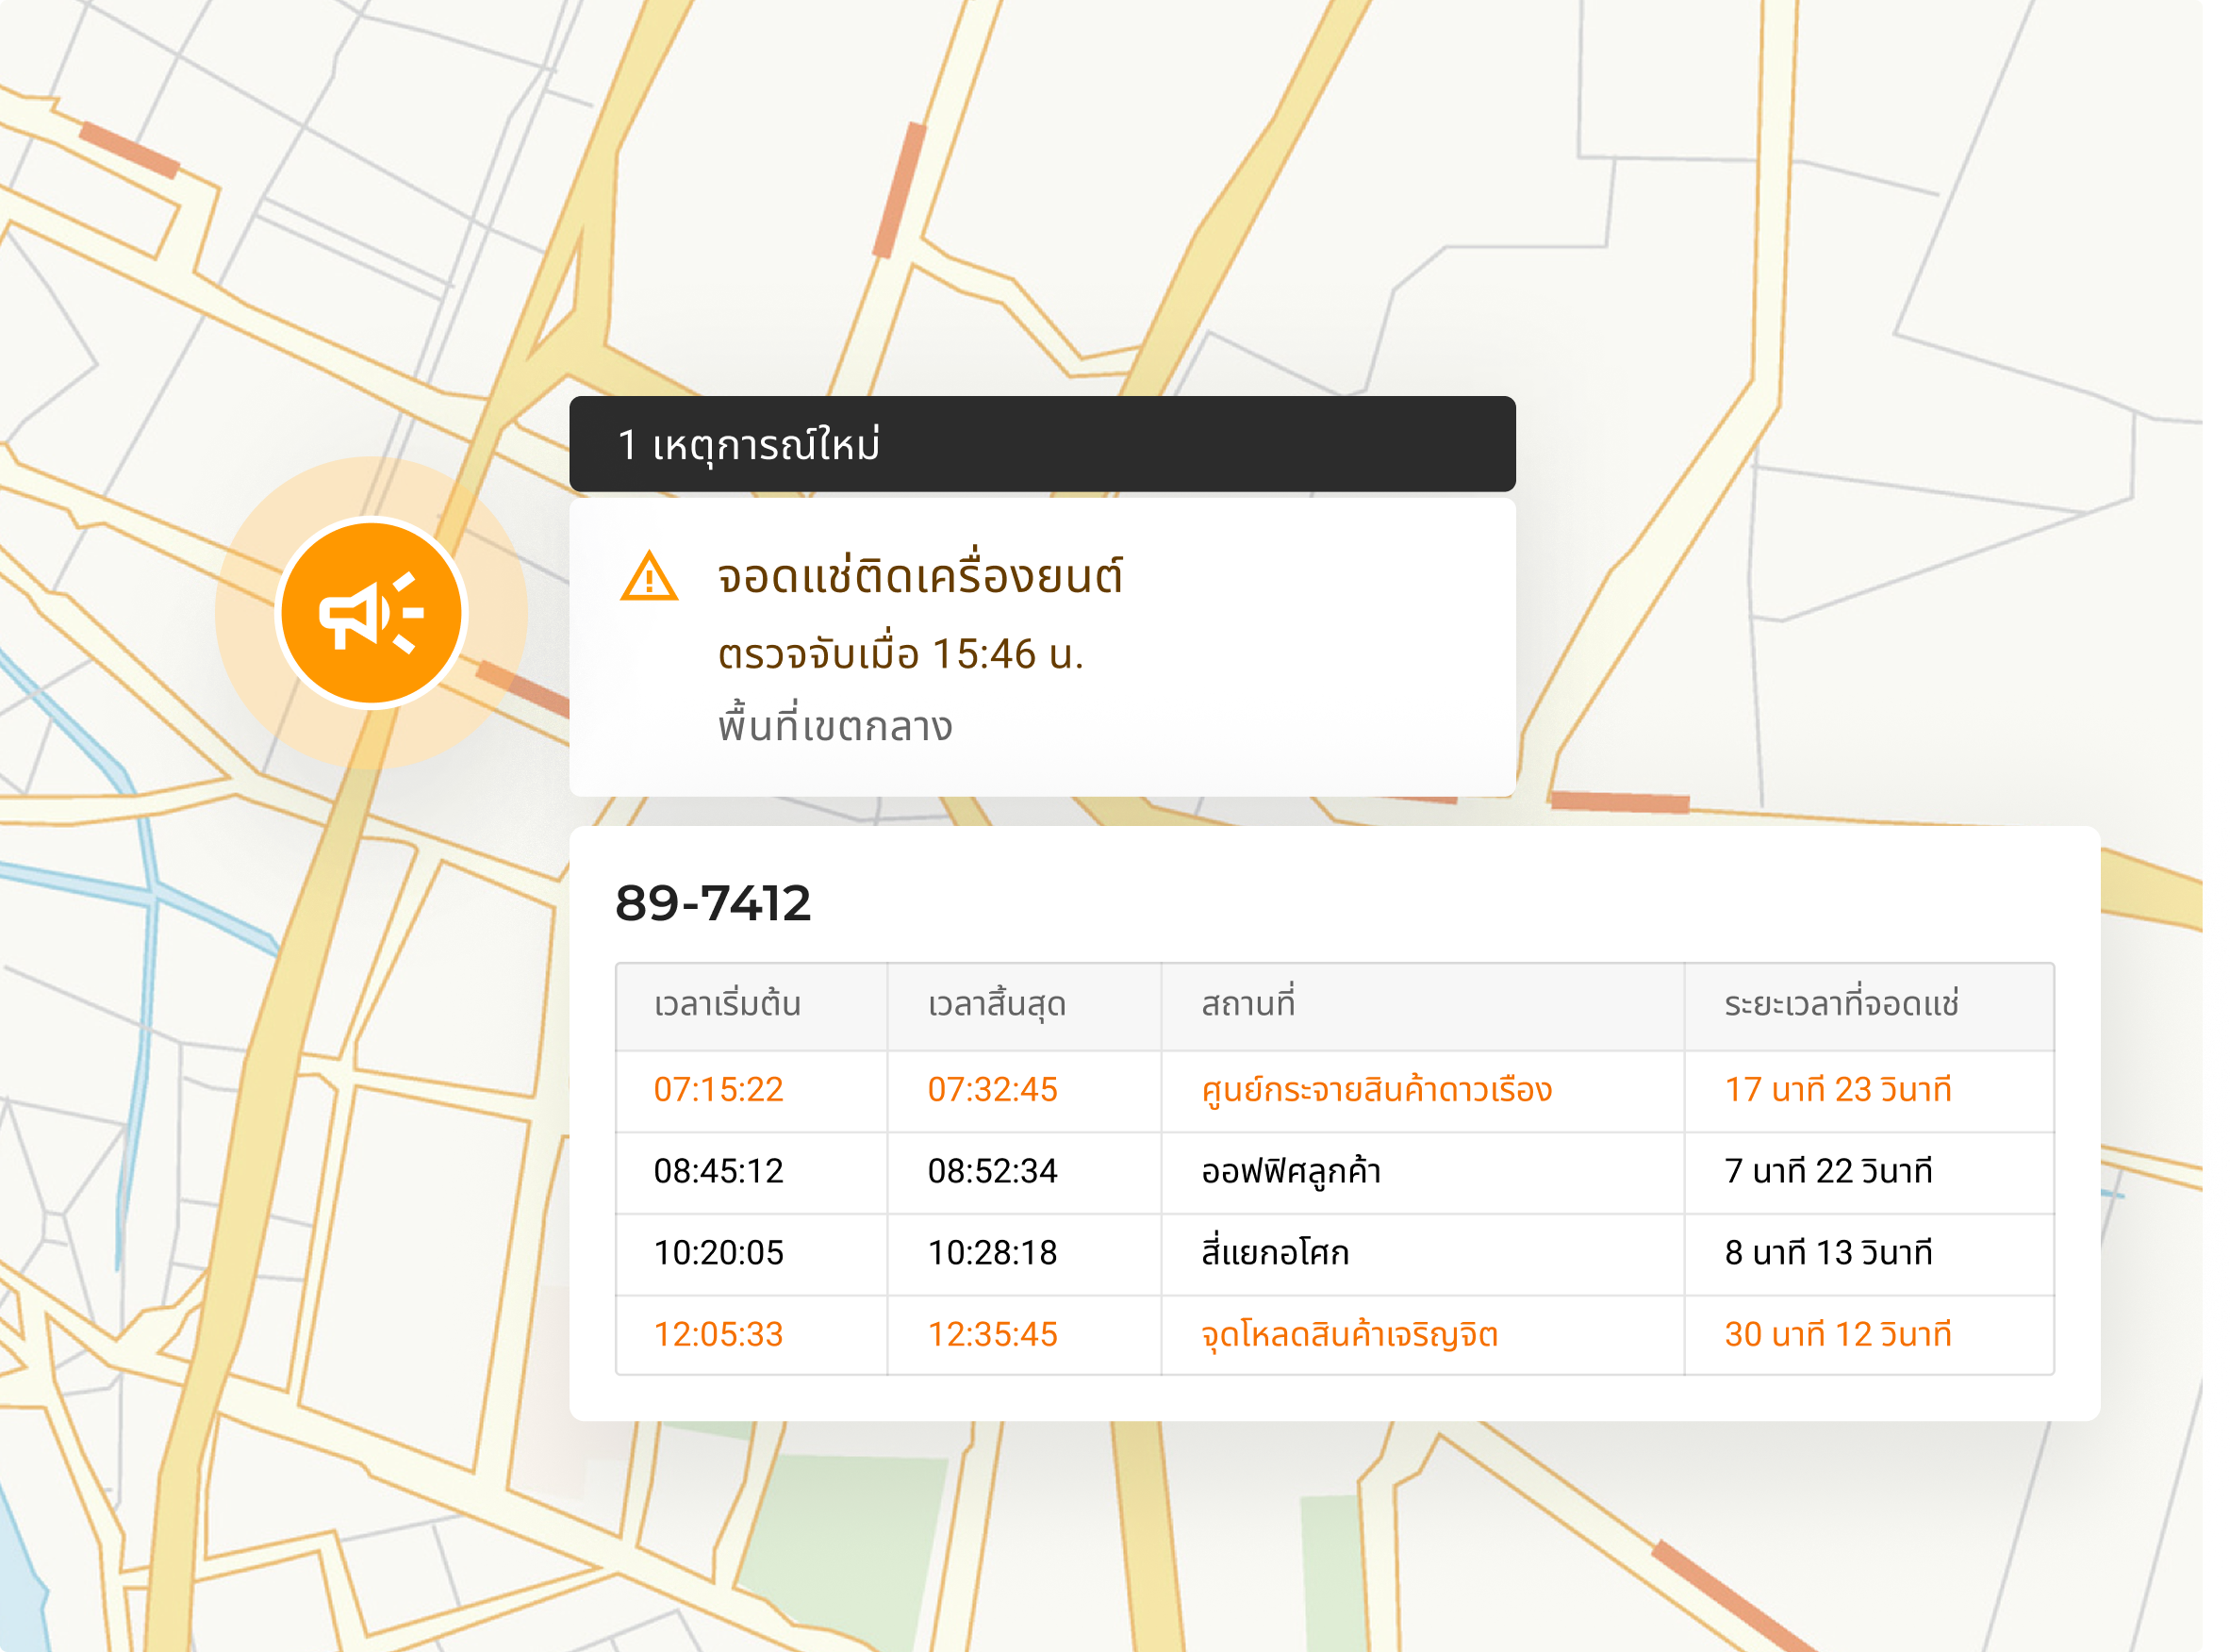Open the "1 เหตุการณ์ใหม่" notification header

[1042, 444]
